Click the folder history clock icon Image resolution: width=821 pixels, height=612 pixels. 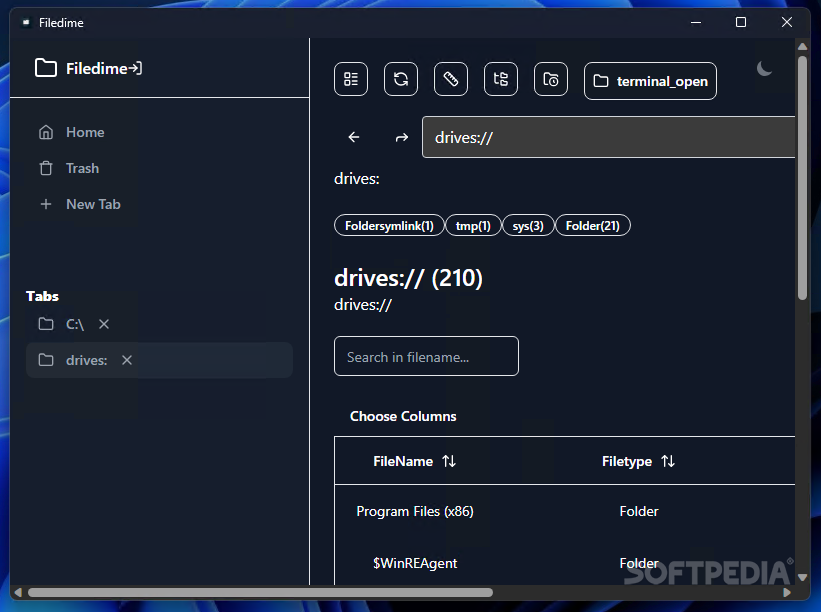(x=551, y=79)
